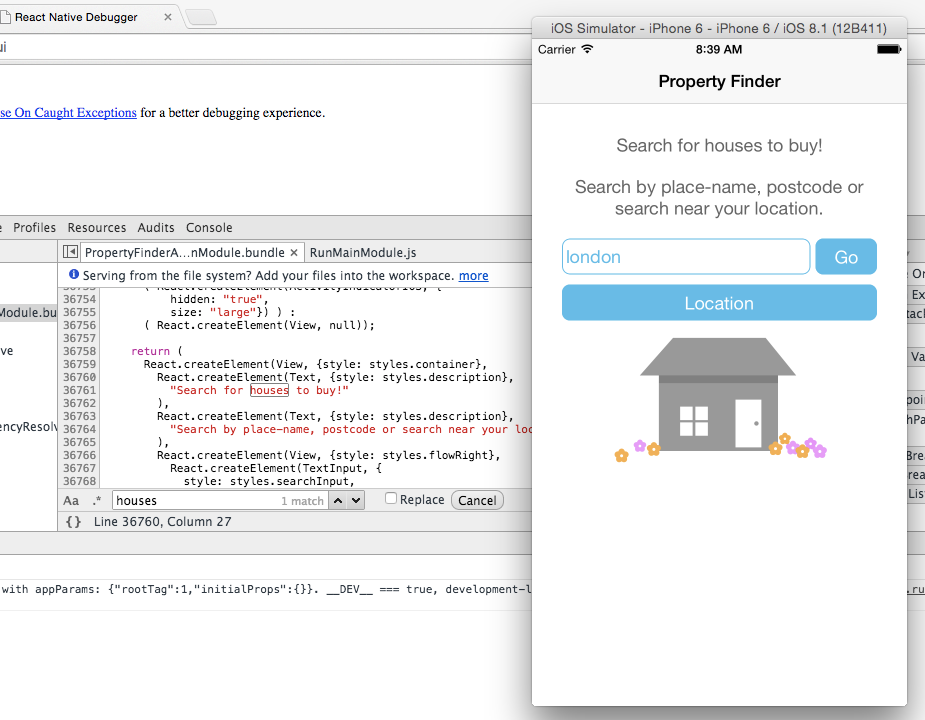Click the pretty-print curly braces icon
The height and width of the screenshot is (720, 925).
[x=73, y=522]
